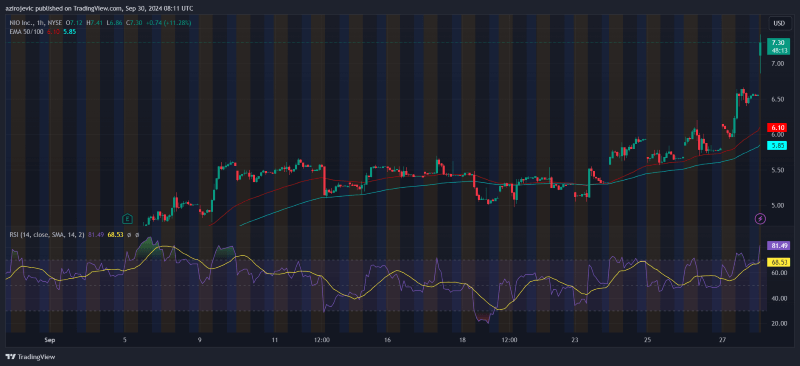Select the RSI (14, close, SMA, 14, 2) legend
Viewport: 800px width, 366px height.
click(47, 234)
